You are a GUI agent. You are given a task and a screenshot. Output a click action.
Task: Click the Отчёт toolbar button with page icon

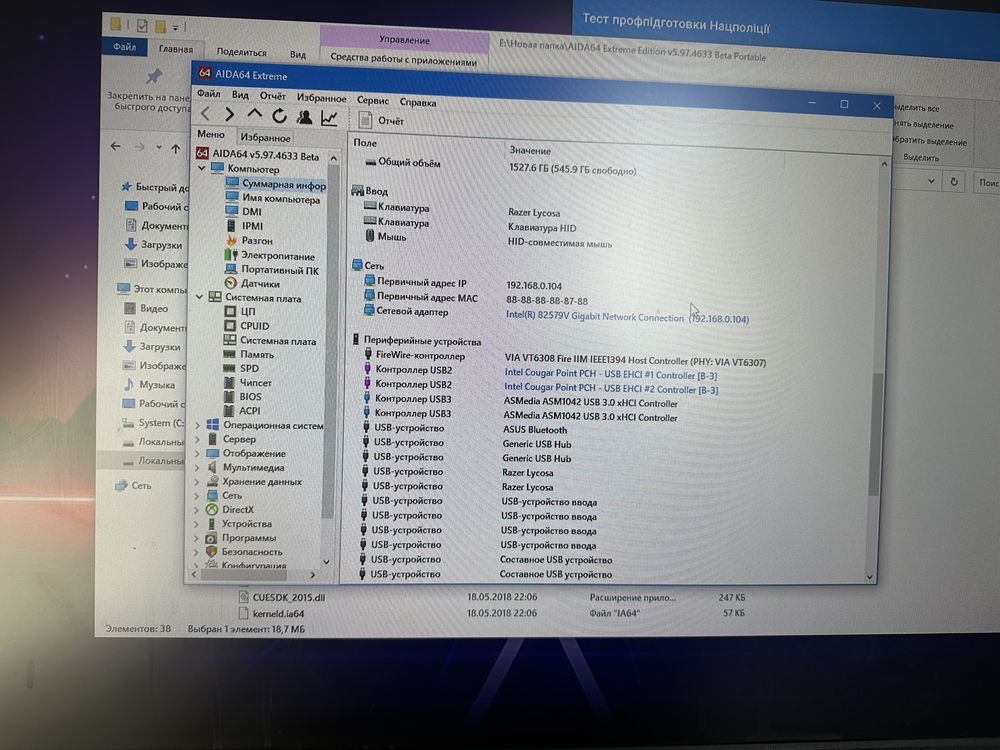(x=381, y=121)
